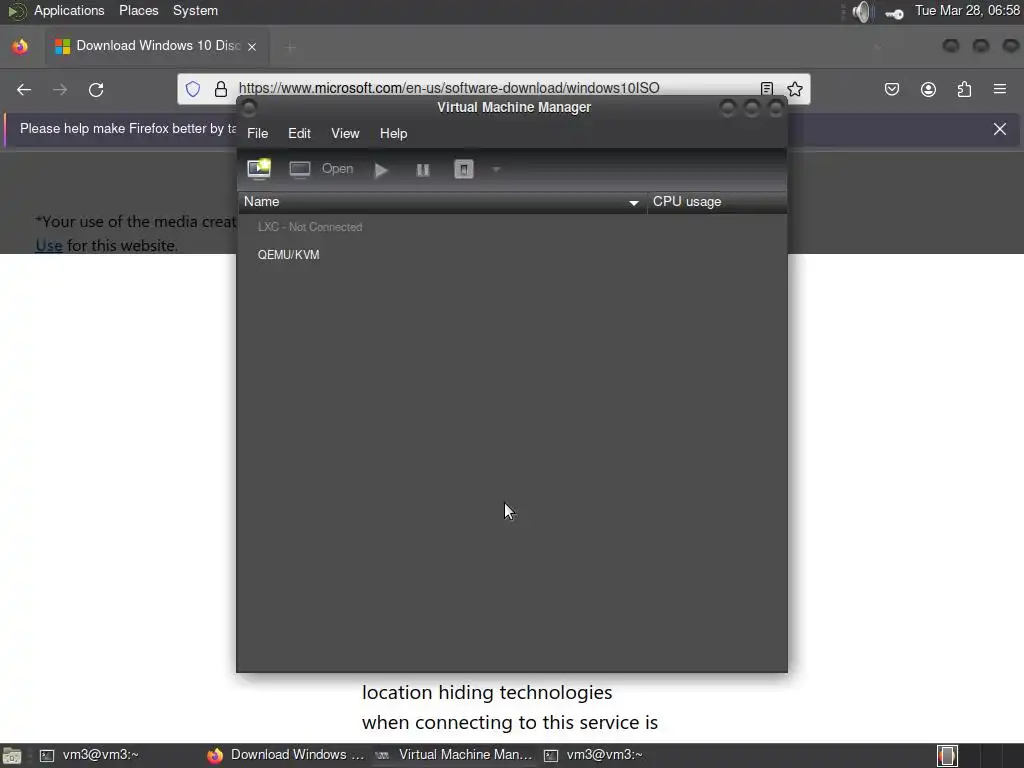This screenshot has width=1024, height=768.
Task: Click the show desktop icon in taskbar
Action: coord(12,756)
